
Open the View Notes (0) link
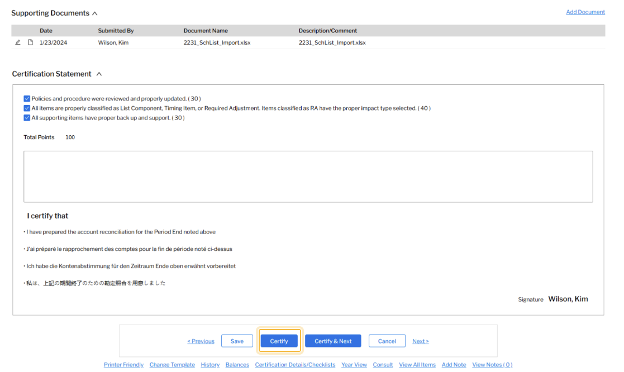492,365
